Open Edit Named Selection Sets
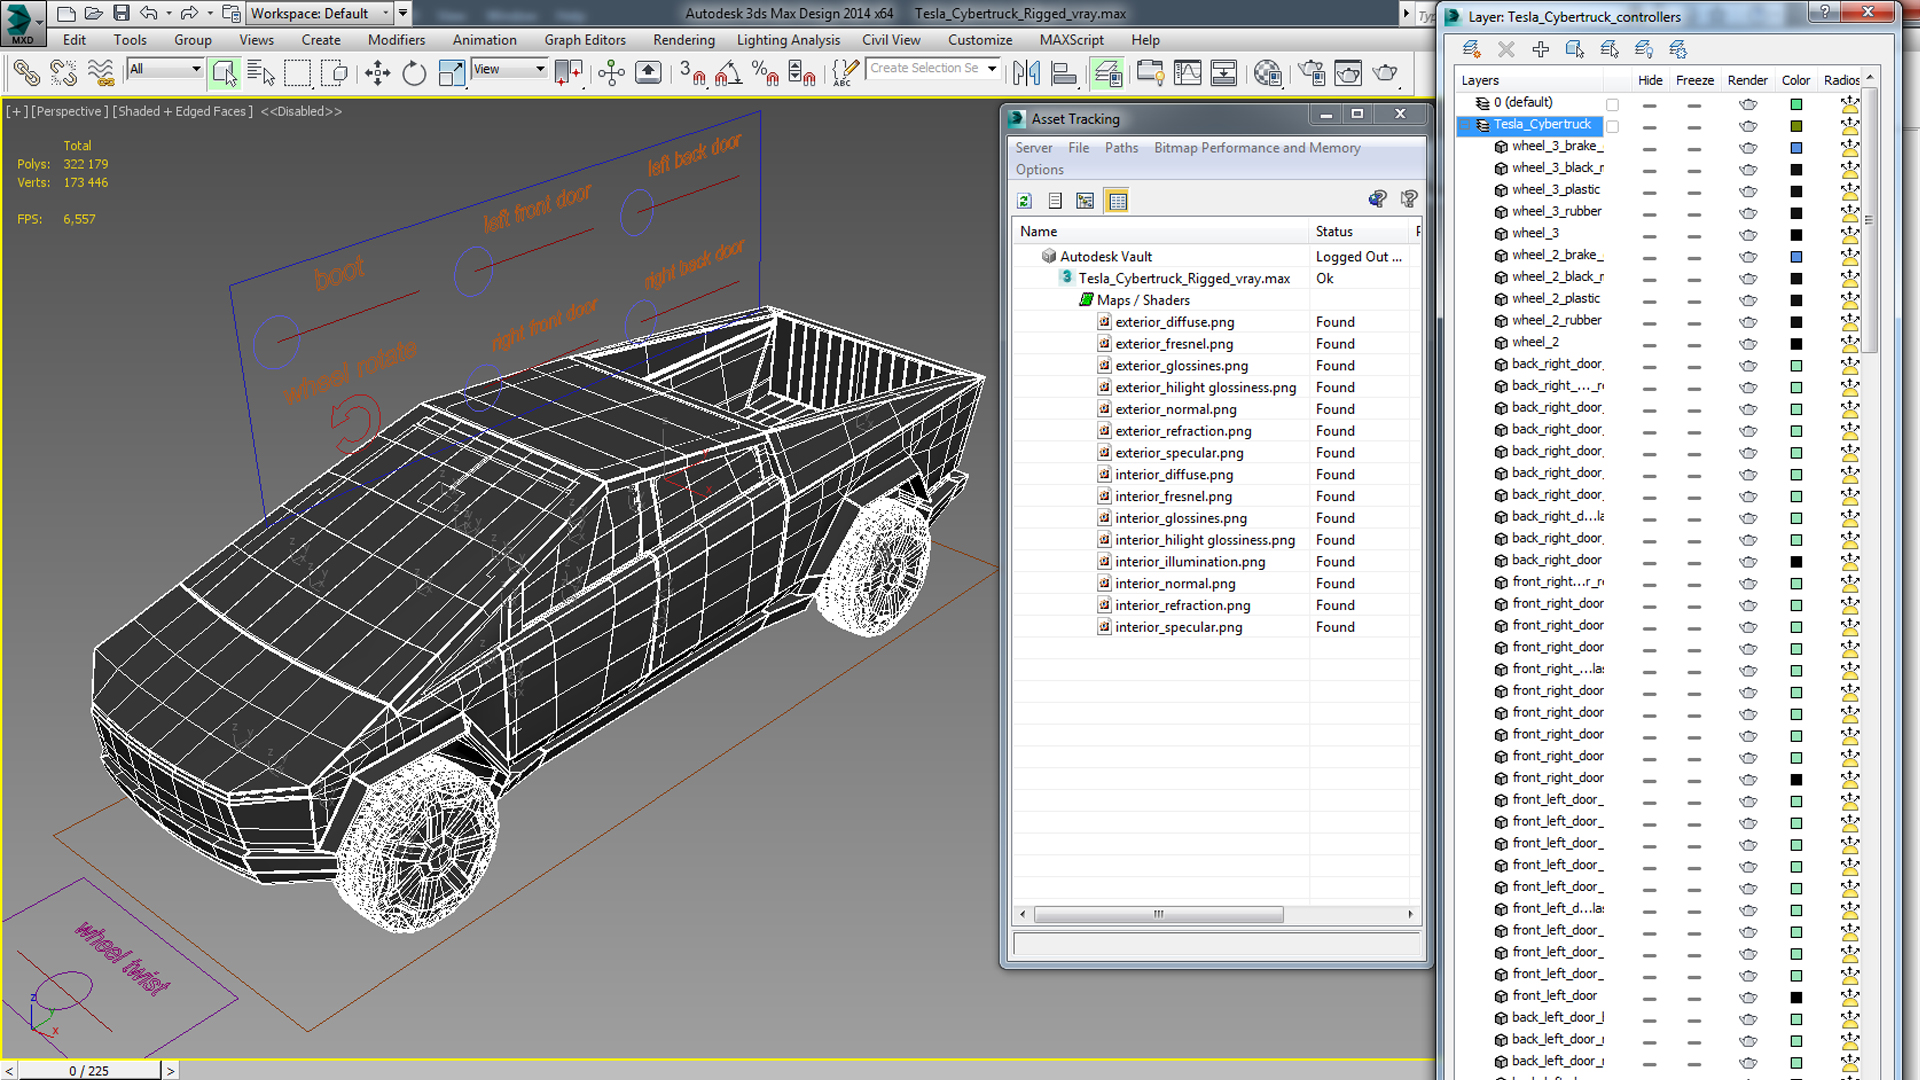The image size is (1920, 1080). (x=845, y=73)
